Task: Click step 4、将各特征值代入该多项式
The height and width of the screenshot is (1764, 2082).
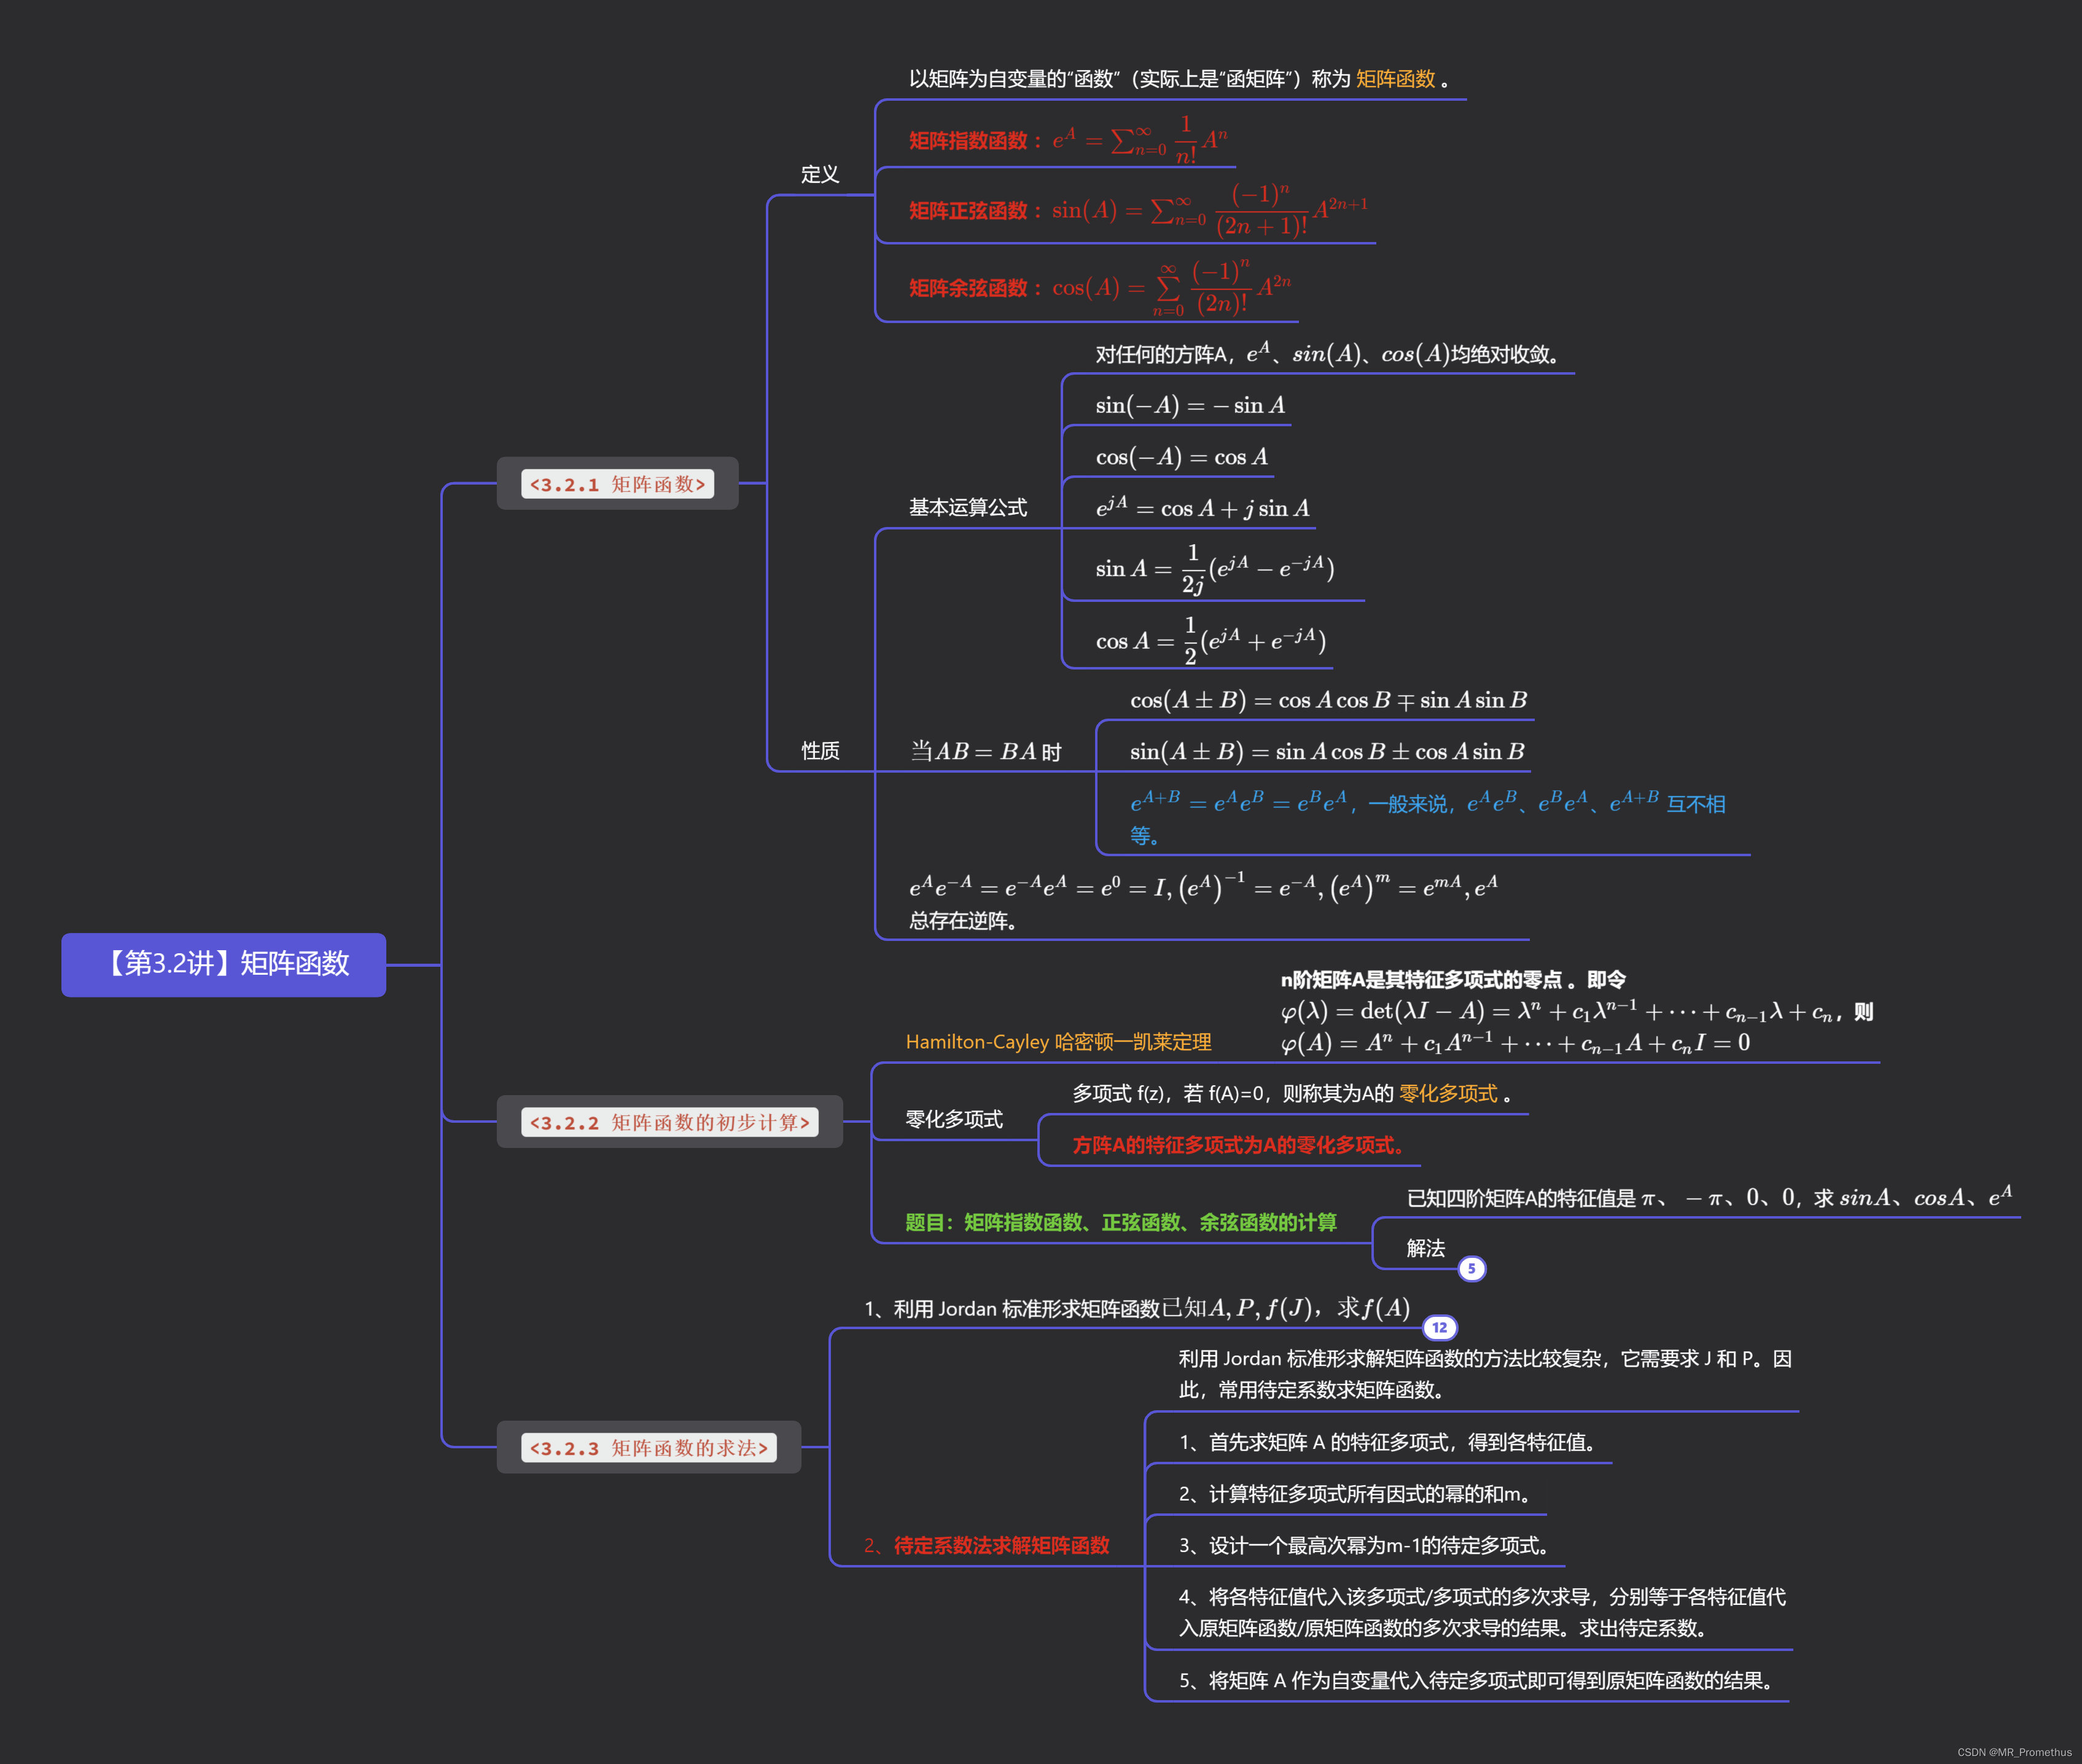Action: click(x=1482, y=1612)
